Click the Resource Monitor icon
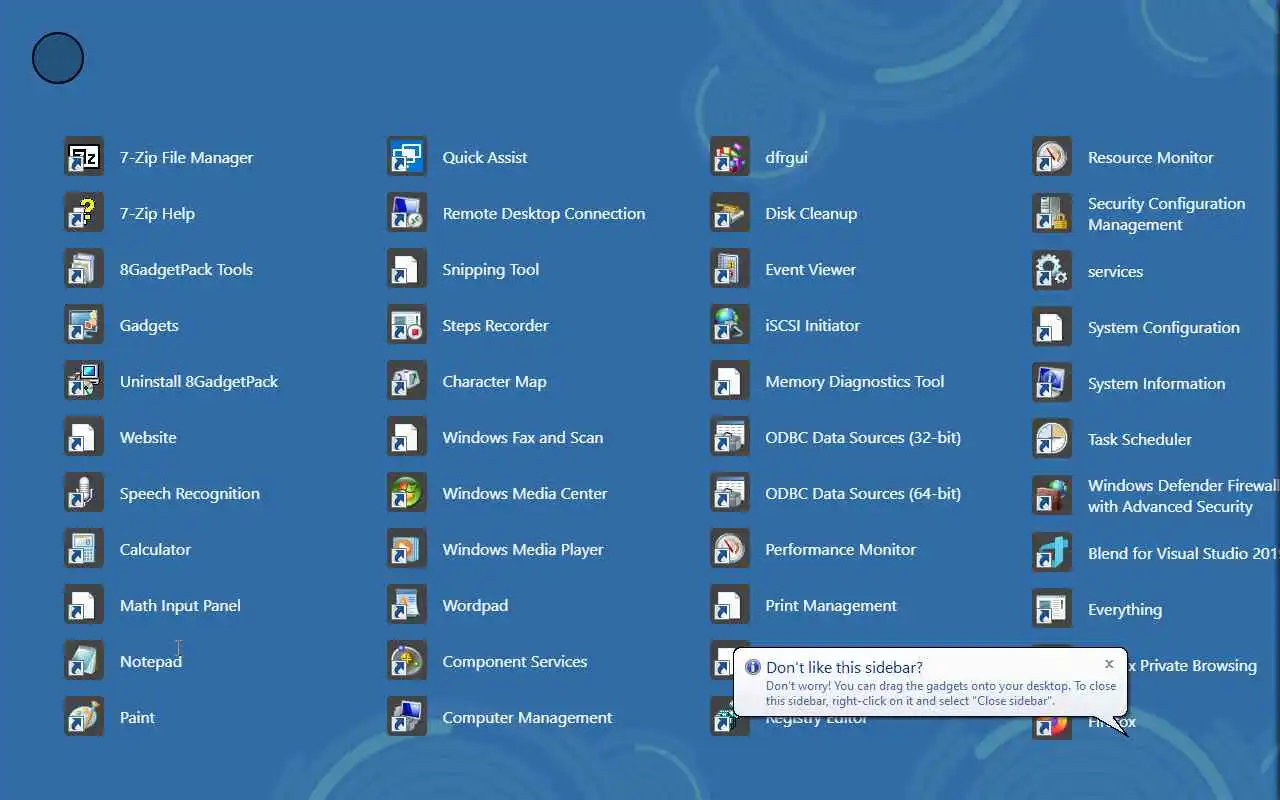The image size is (1280, 800). [1052, 157]
